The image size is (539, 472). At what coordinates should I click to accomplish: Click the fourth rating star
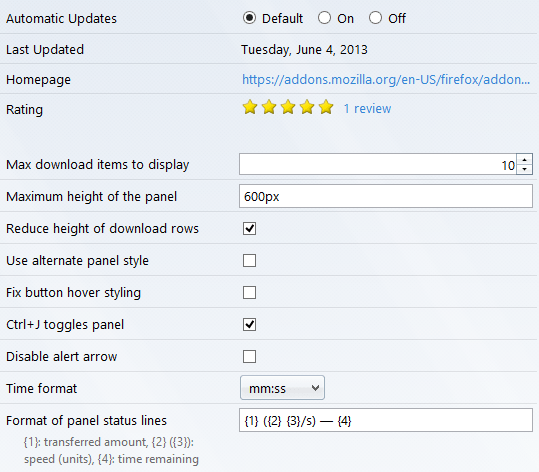(307, 107)
